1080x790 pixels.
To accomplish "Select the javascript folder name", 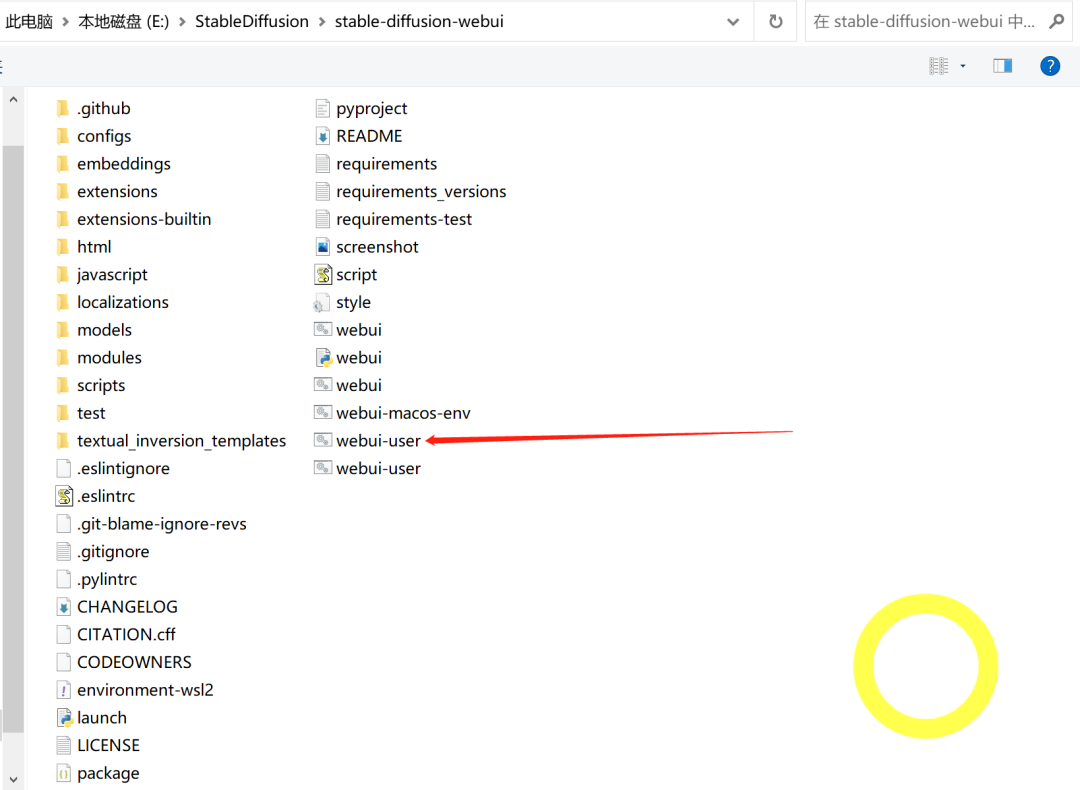I will pos(112,274).
